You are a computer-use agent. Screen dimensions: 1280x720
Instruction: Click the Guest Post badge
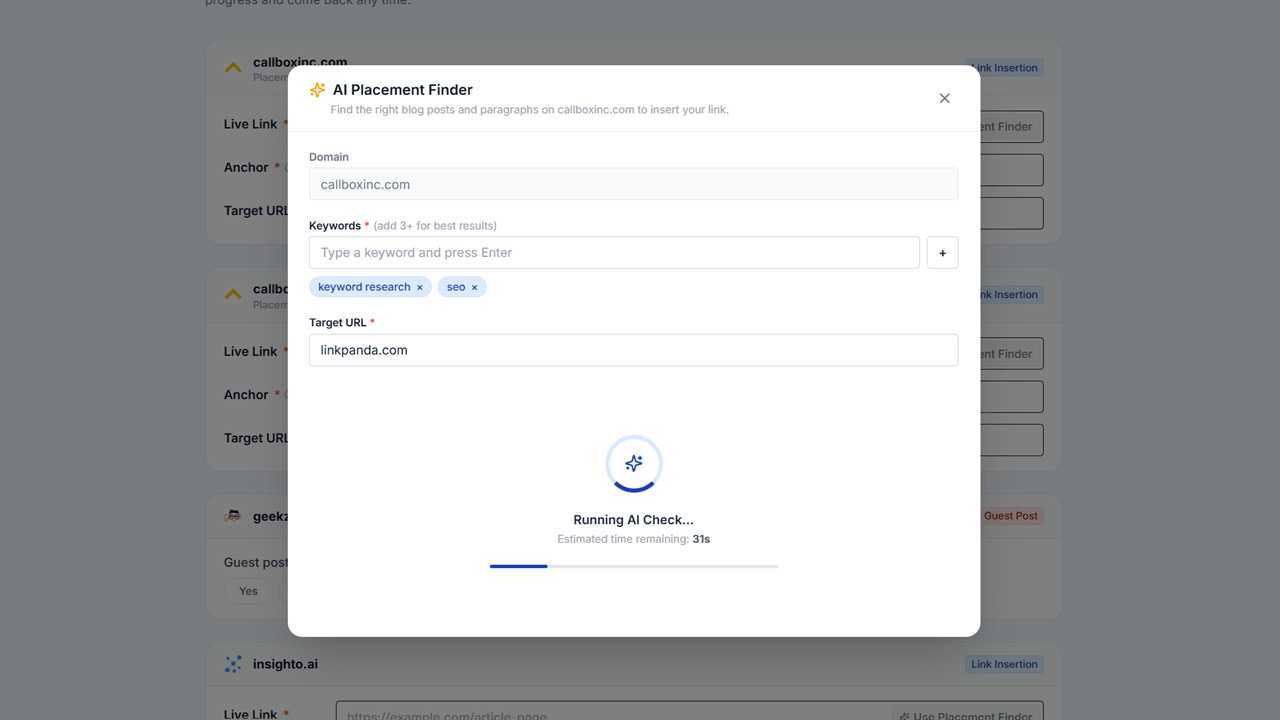coord(1010,516)
